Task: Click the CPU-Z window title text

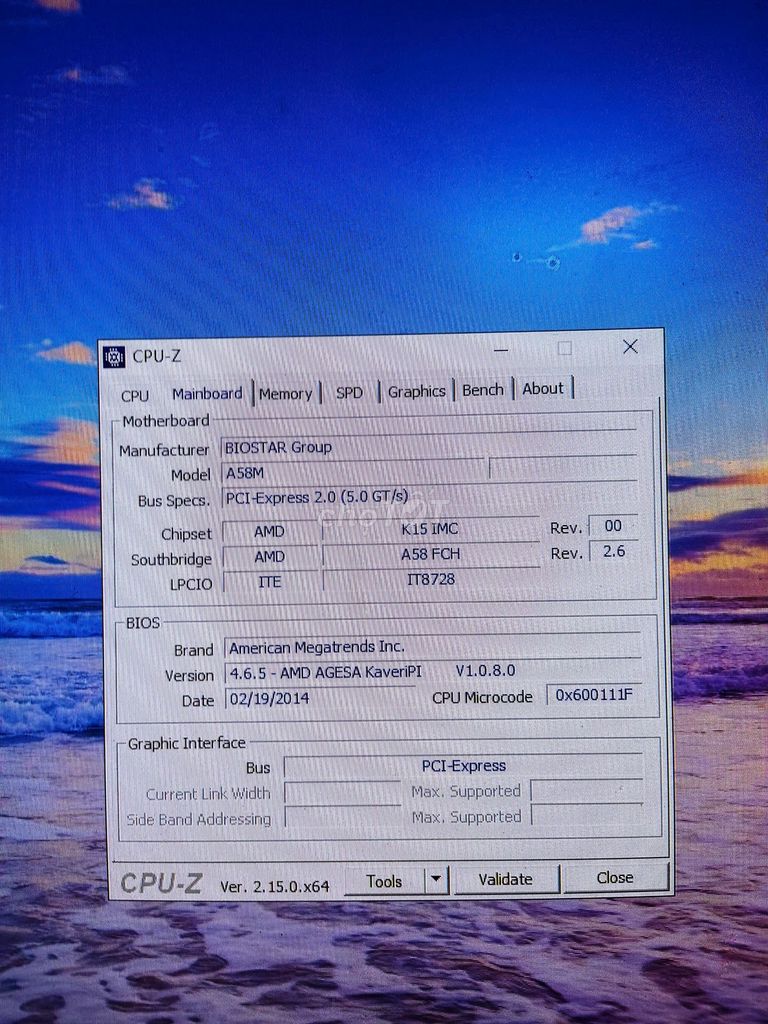Action: click(x=157, y=356)
